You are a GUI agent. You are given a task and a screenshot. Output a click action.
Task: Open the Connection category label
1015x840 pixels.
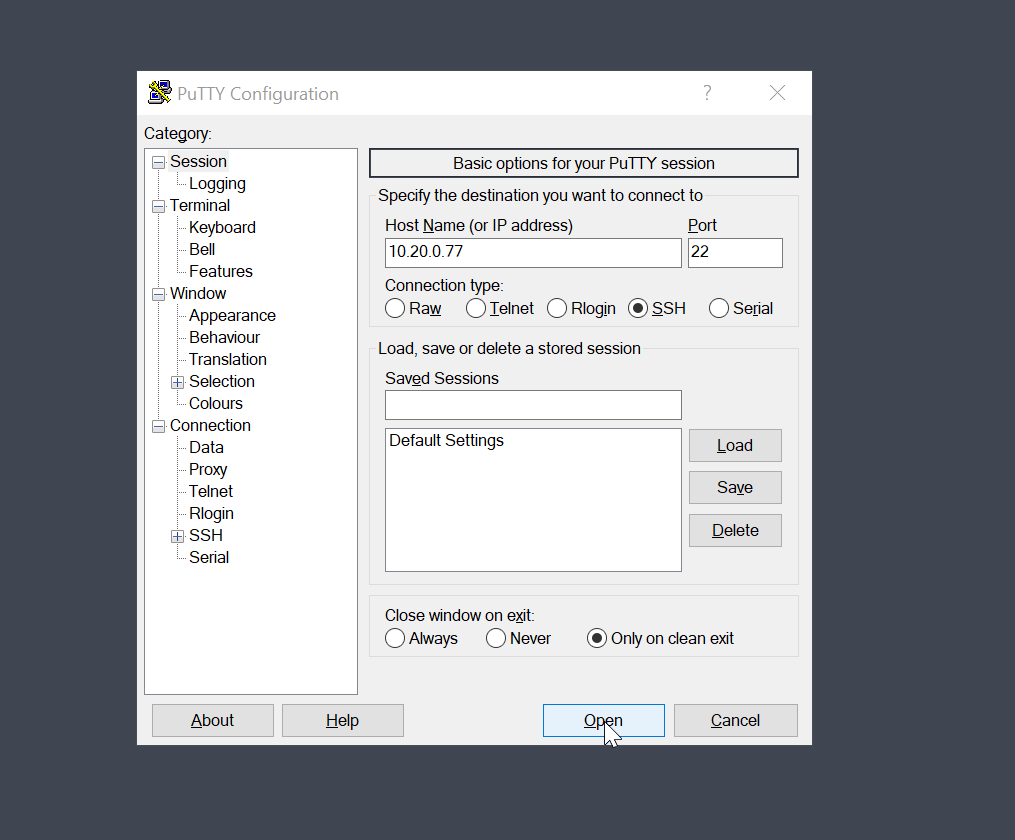(210, 425)
